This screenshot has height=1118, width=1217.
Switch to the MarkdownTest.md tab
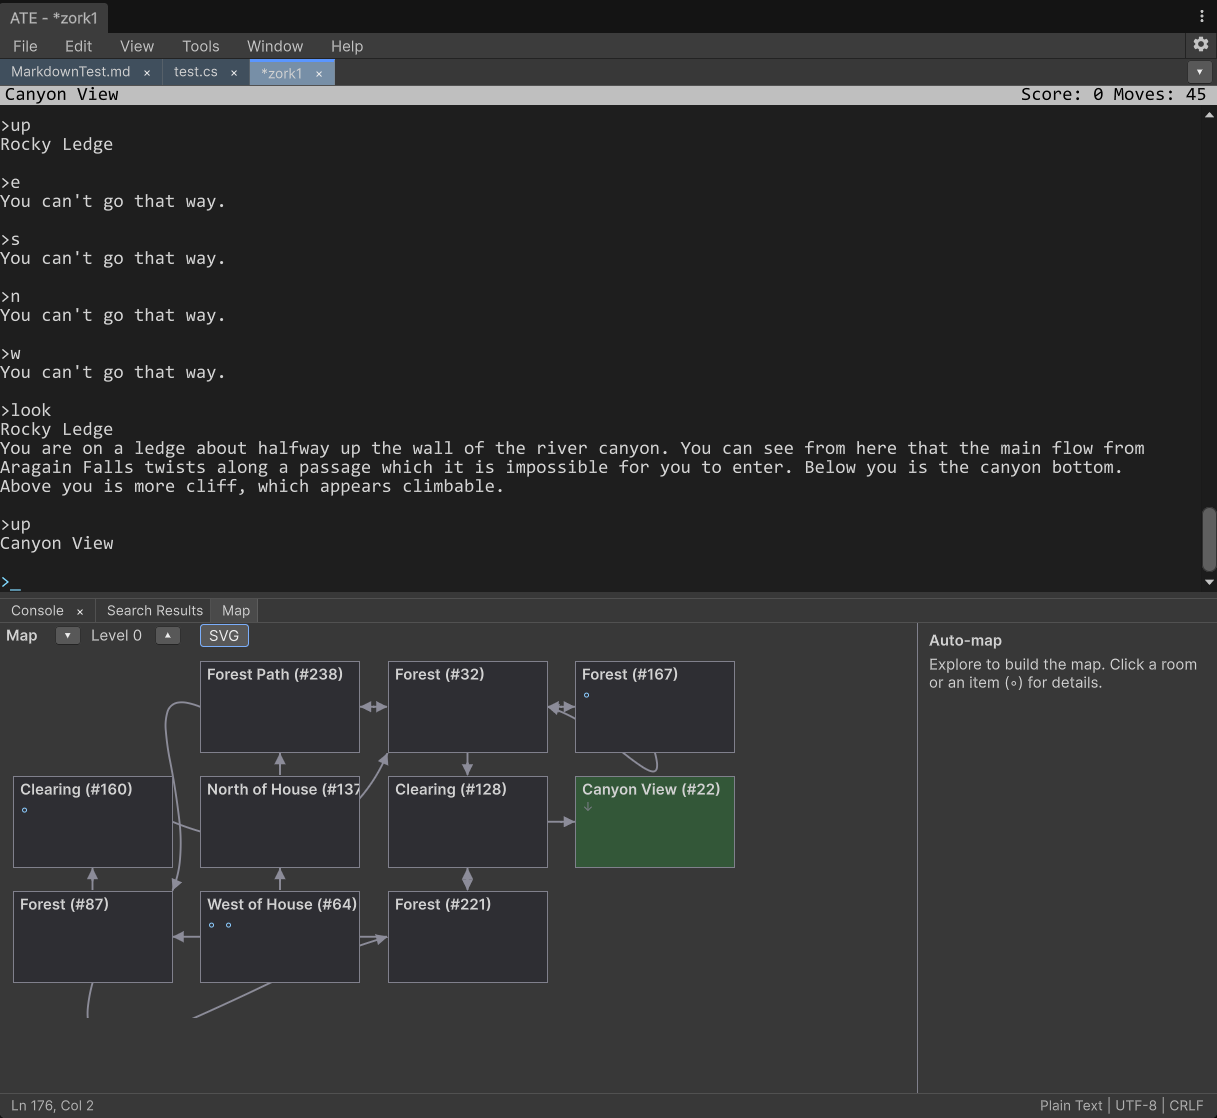coord(70,72)
